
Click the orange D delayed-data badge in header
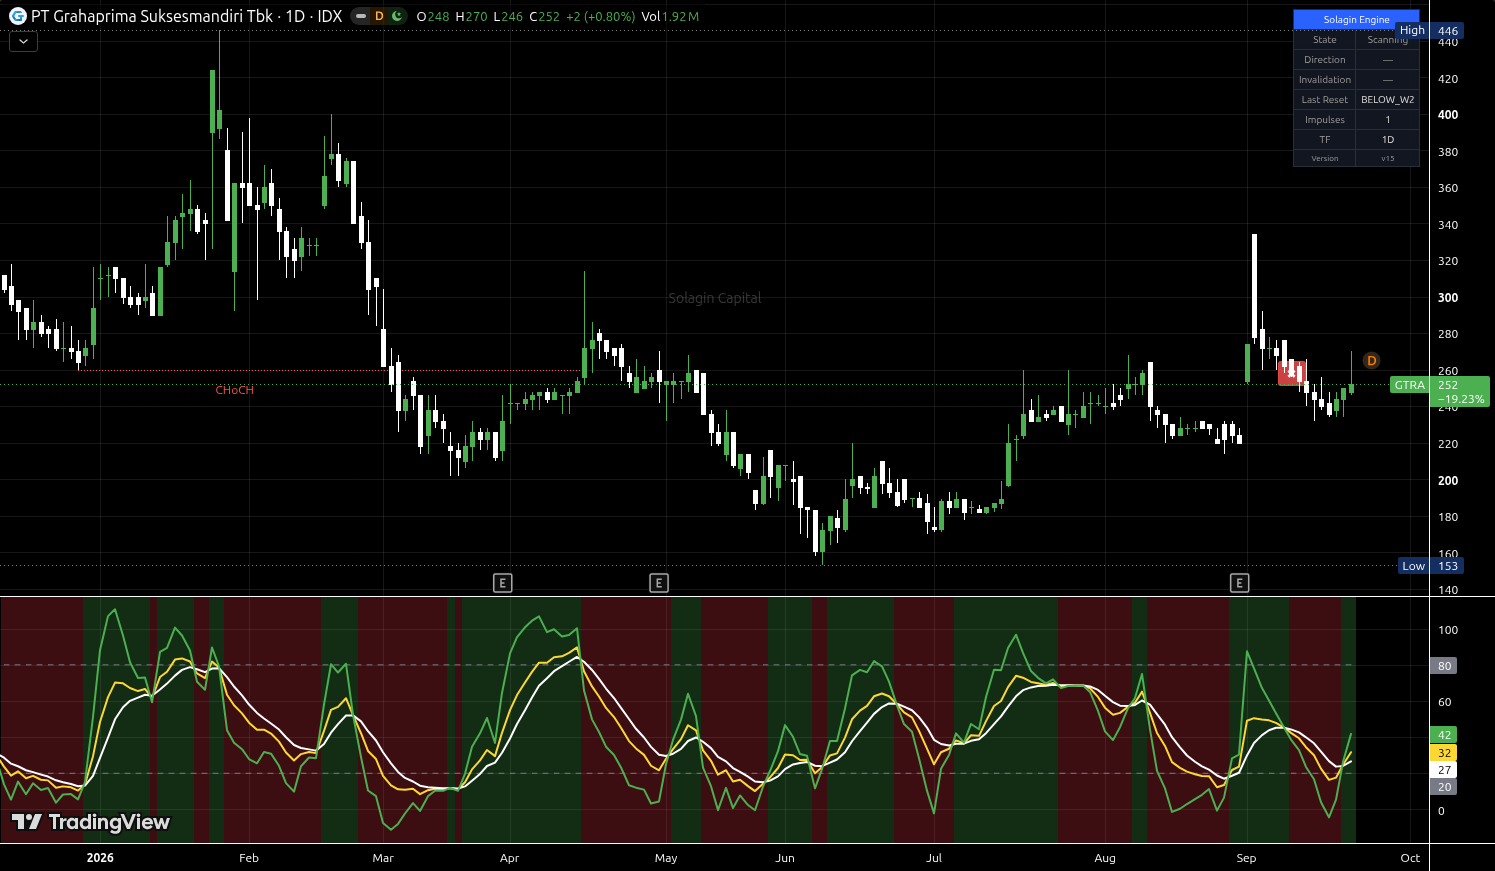pos(379,16)
